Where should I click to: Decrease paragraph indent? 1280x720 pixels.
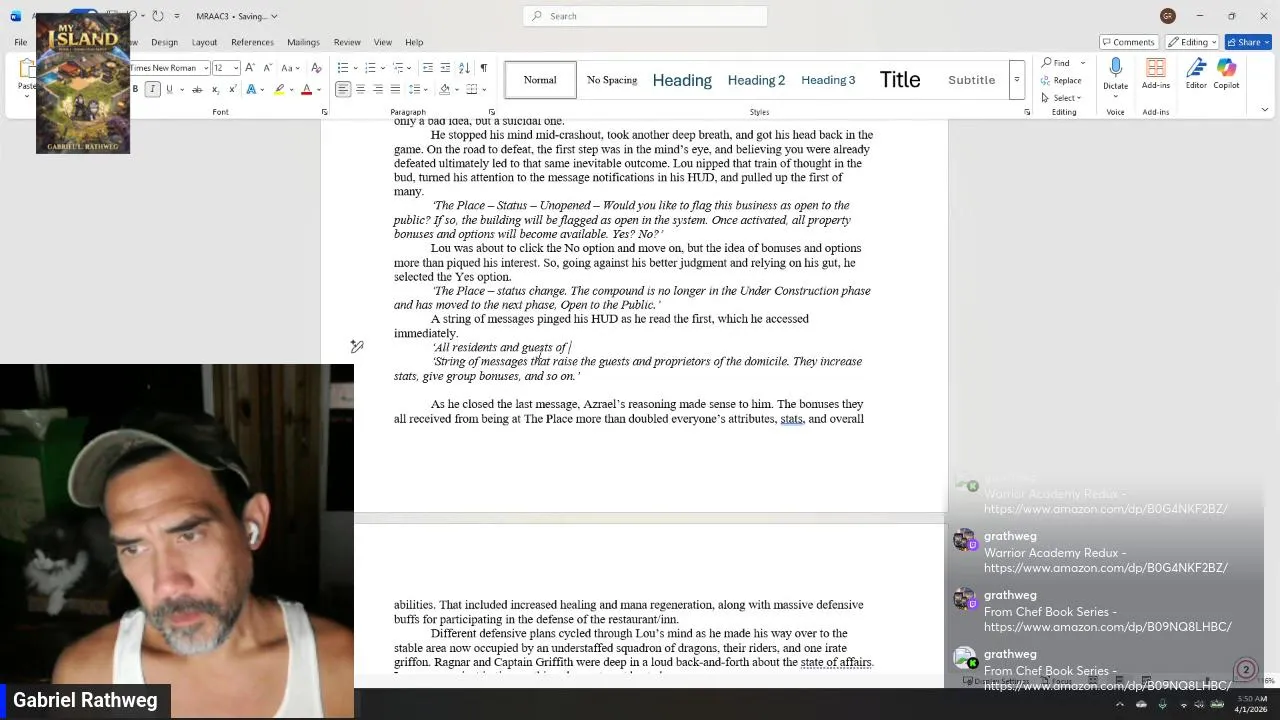(428, 68)
